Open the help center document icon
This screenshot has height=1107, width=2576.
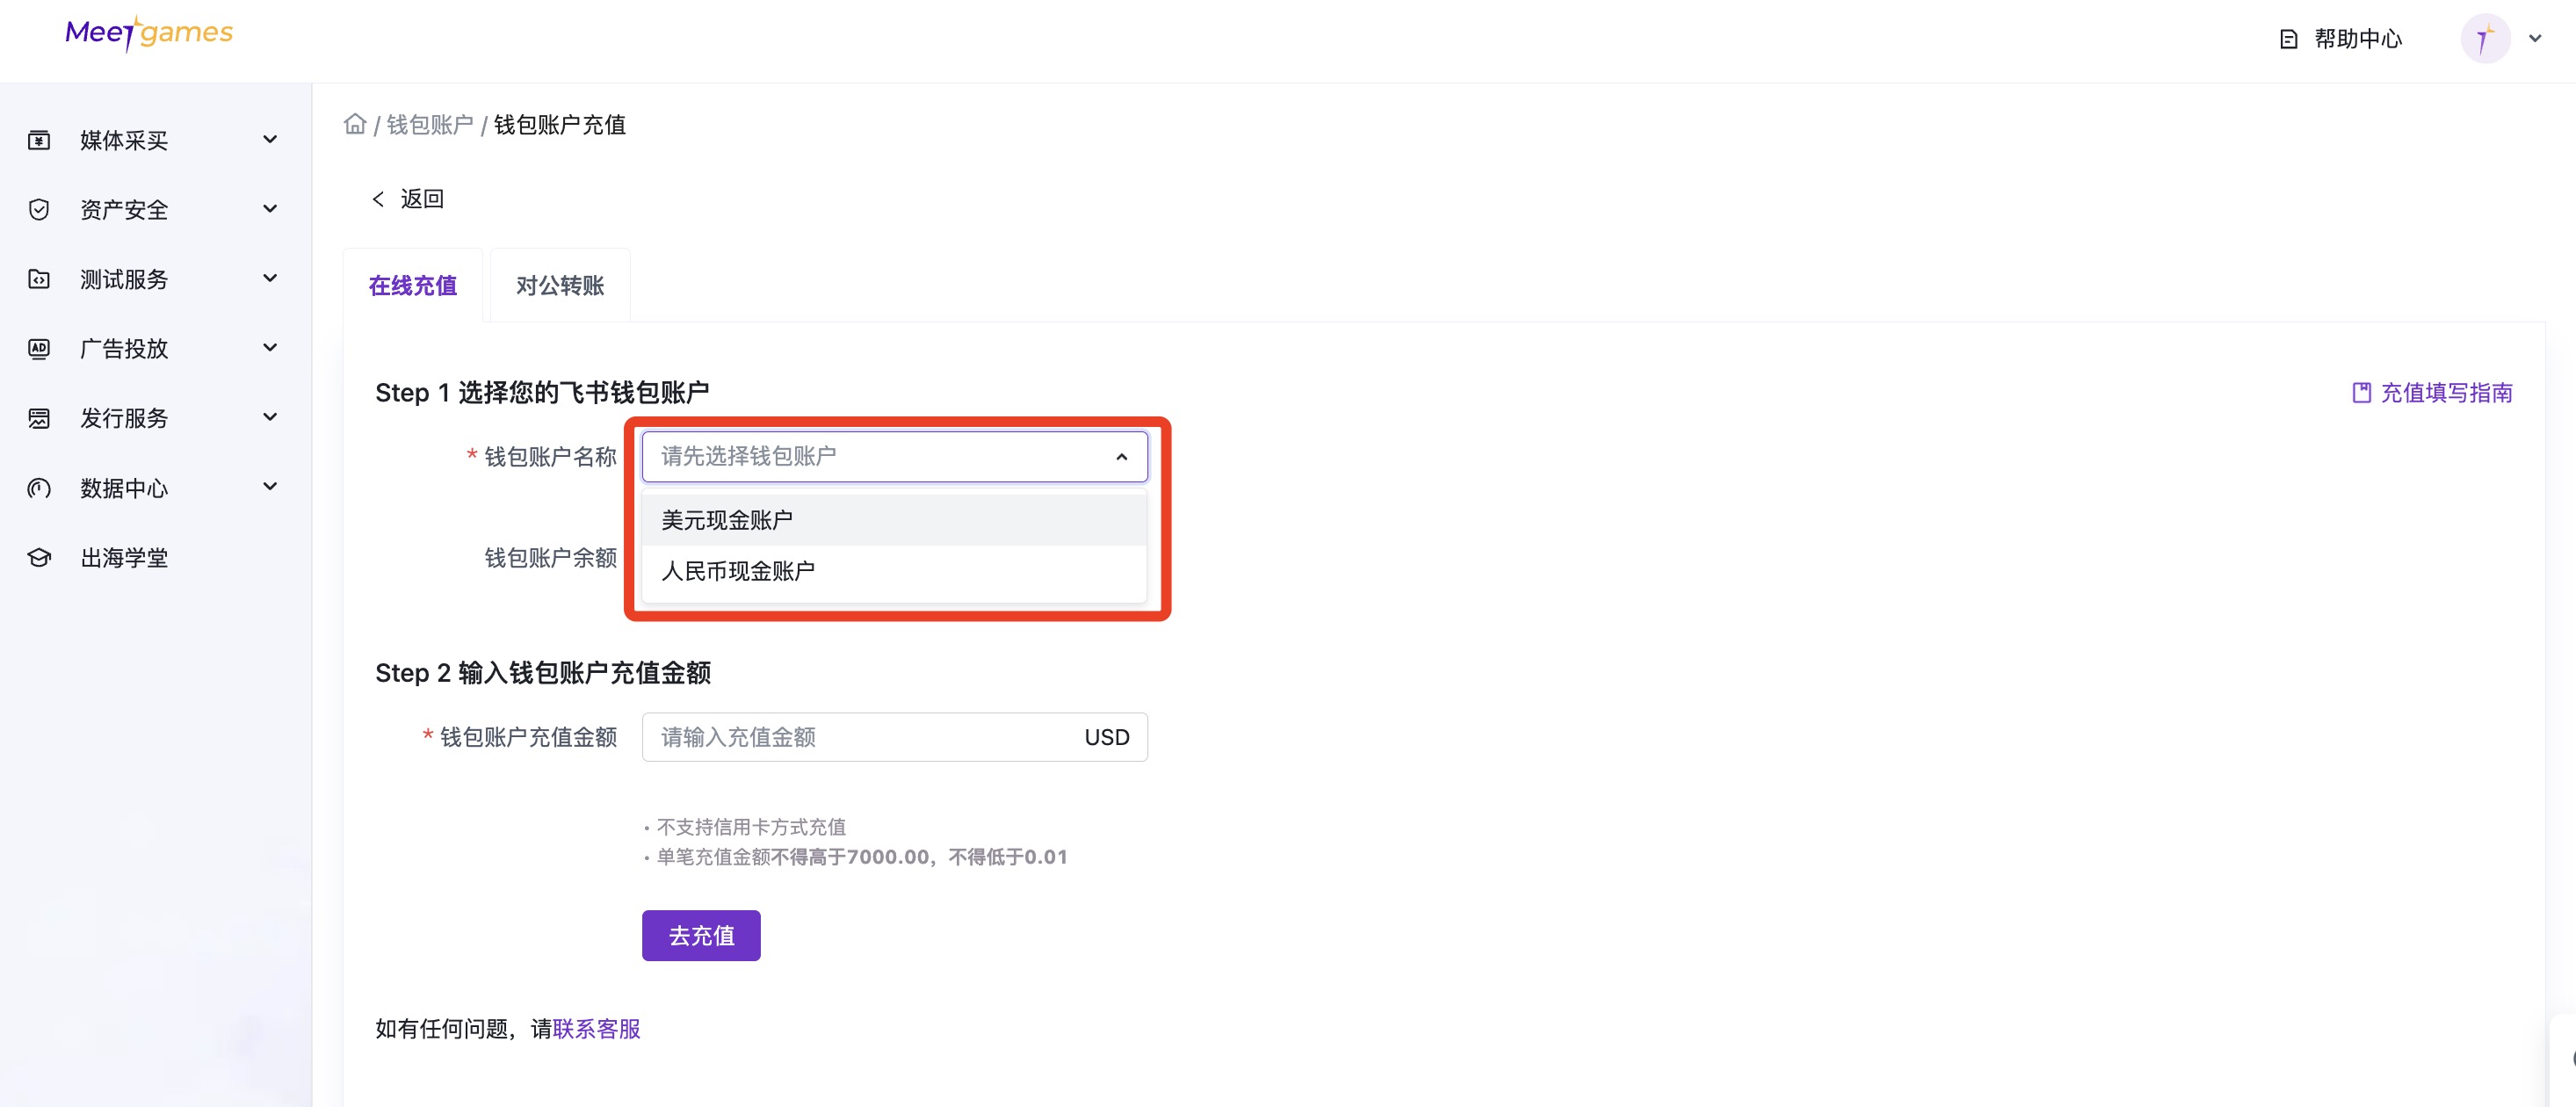coord(2288,39)
